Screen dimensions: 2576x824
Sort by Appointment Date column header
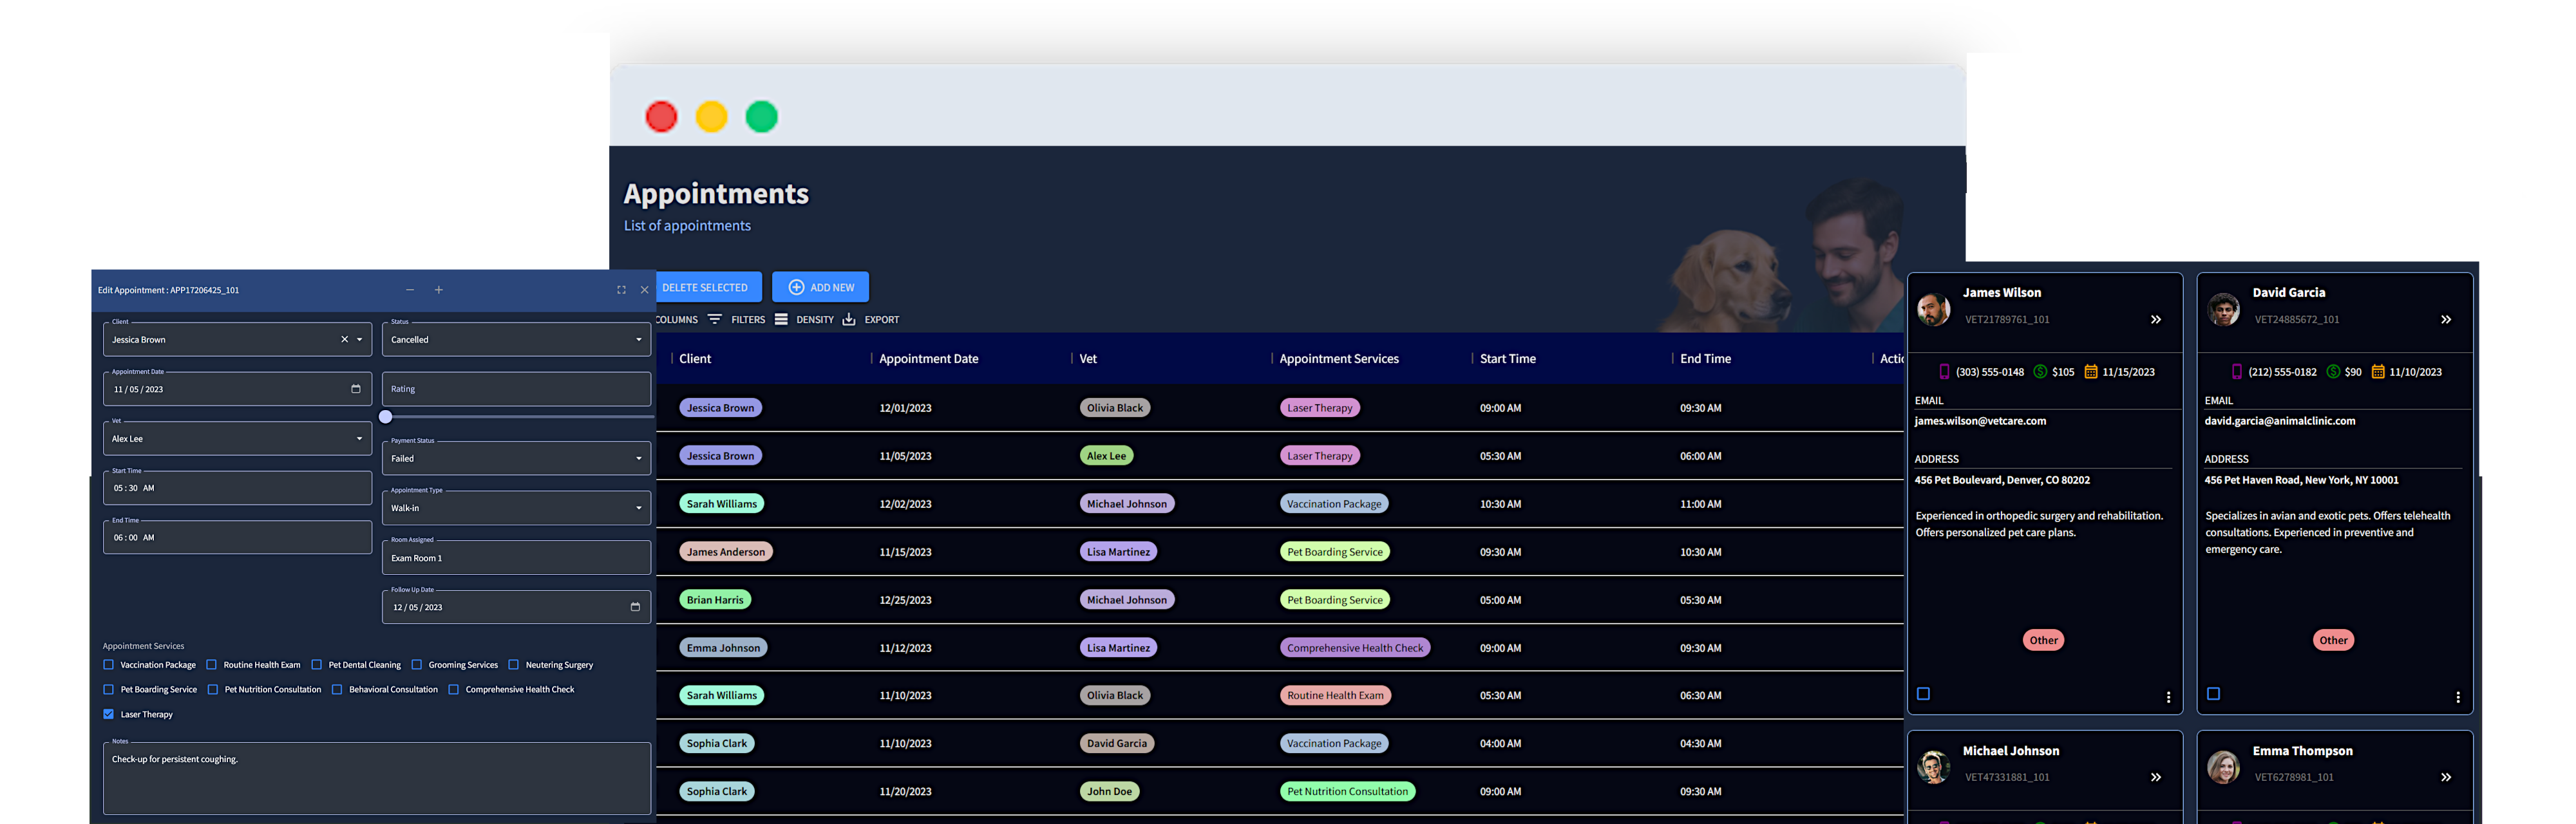pyautogui.click(x=929, y=358)
